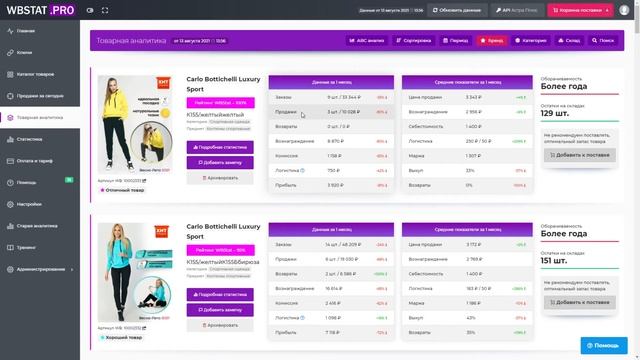640x360 pixels.
Task: Add the 129 шт. product to supply
Action: click(580, 155)
